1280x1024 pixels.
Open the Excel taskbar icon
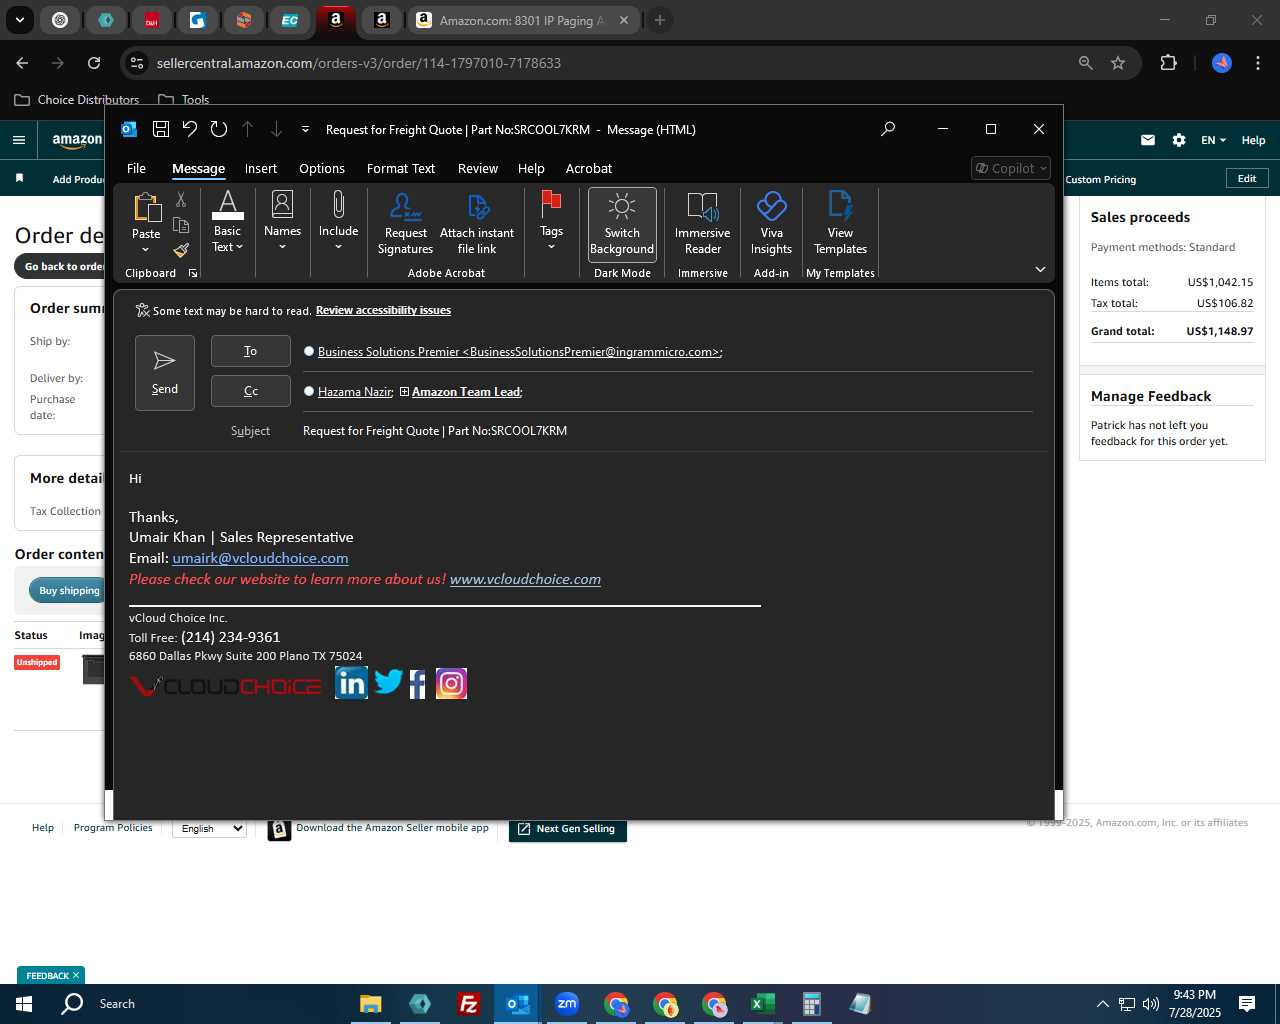[762, 1004]
